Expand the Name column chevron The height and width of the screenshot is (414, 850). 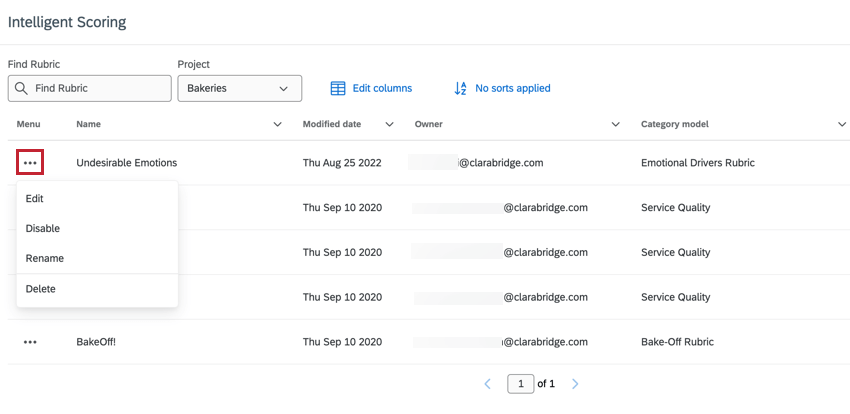tap(278, 125)
